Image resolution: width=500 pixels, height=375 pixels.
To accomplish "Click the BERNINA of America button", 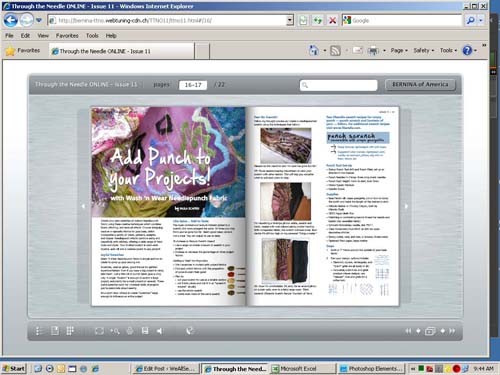I will (420, 85).
